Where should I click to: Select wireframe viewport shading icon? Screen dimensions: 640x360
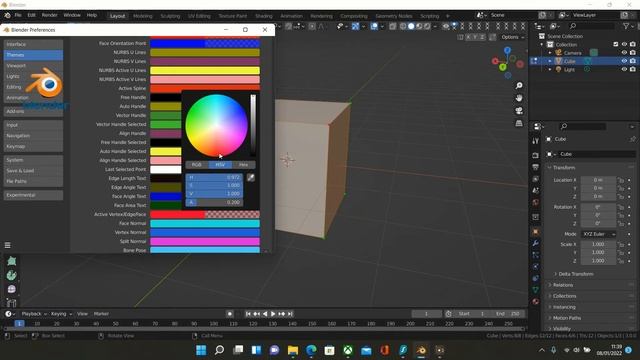click(403, 26)
